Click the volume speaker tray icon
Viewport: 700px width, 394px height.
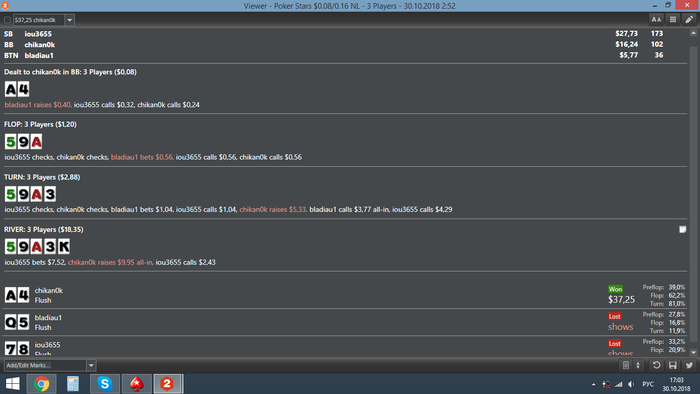pos(631,384)
